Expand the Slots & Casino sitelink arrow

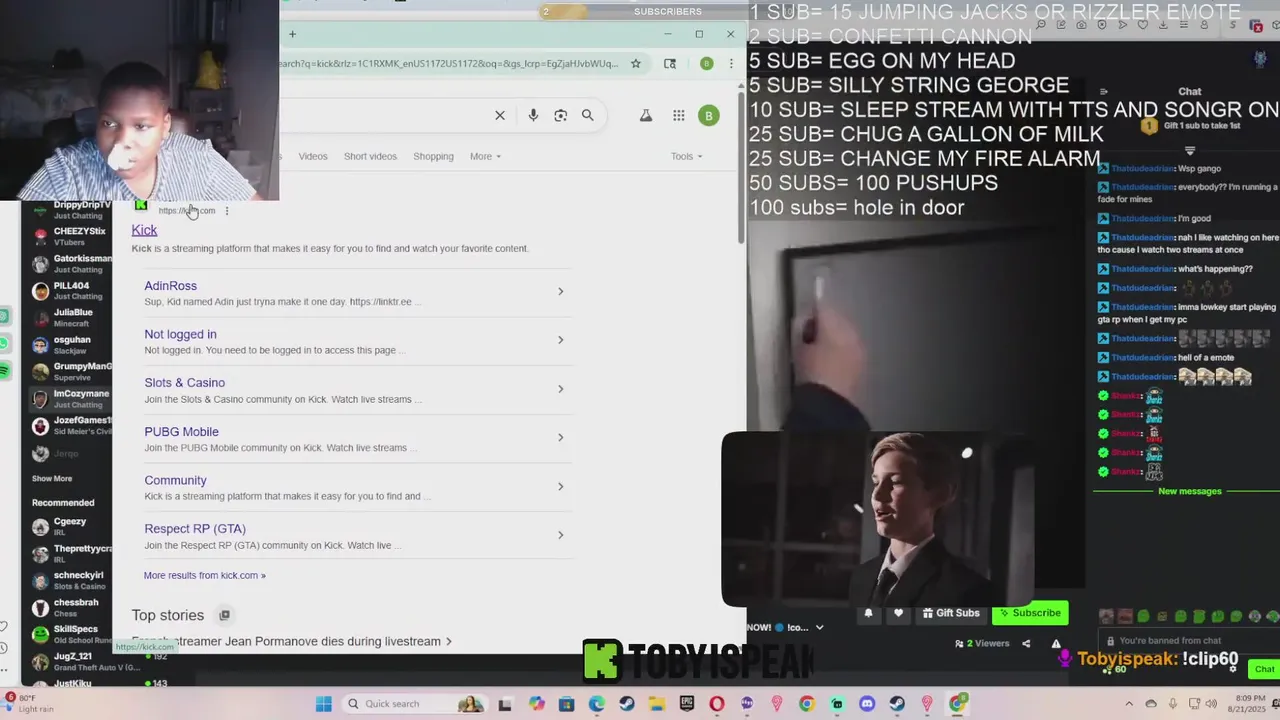tap(560, 389)
